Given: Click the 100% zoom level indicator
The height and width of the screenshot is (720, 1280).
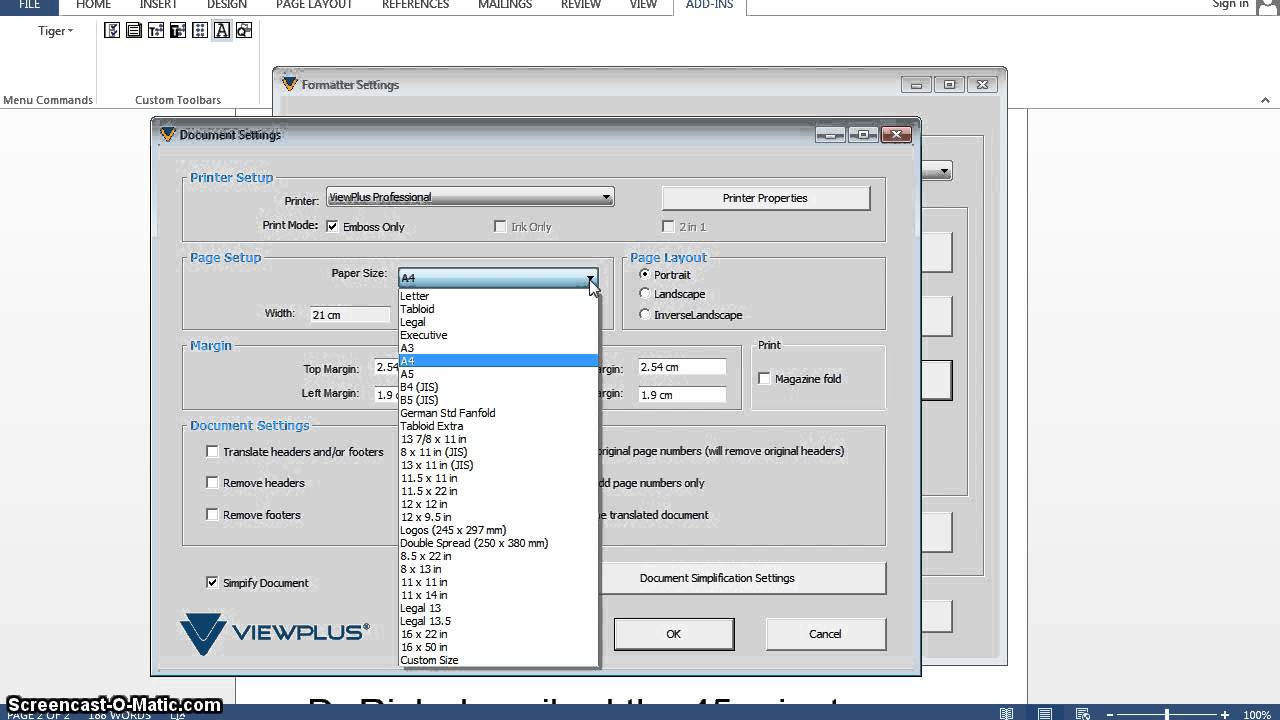Looking at the screenshot, I should (x=1257, y=714).
